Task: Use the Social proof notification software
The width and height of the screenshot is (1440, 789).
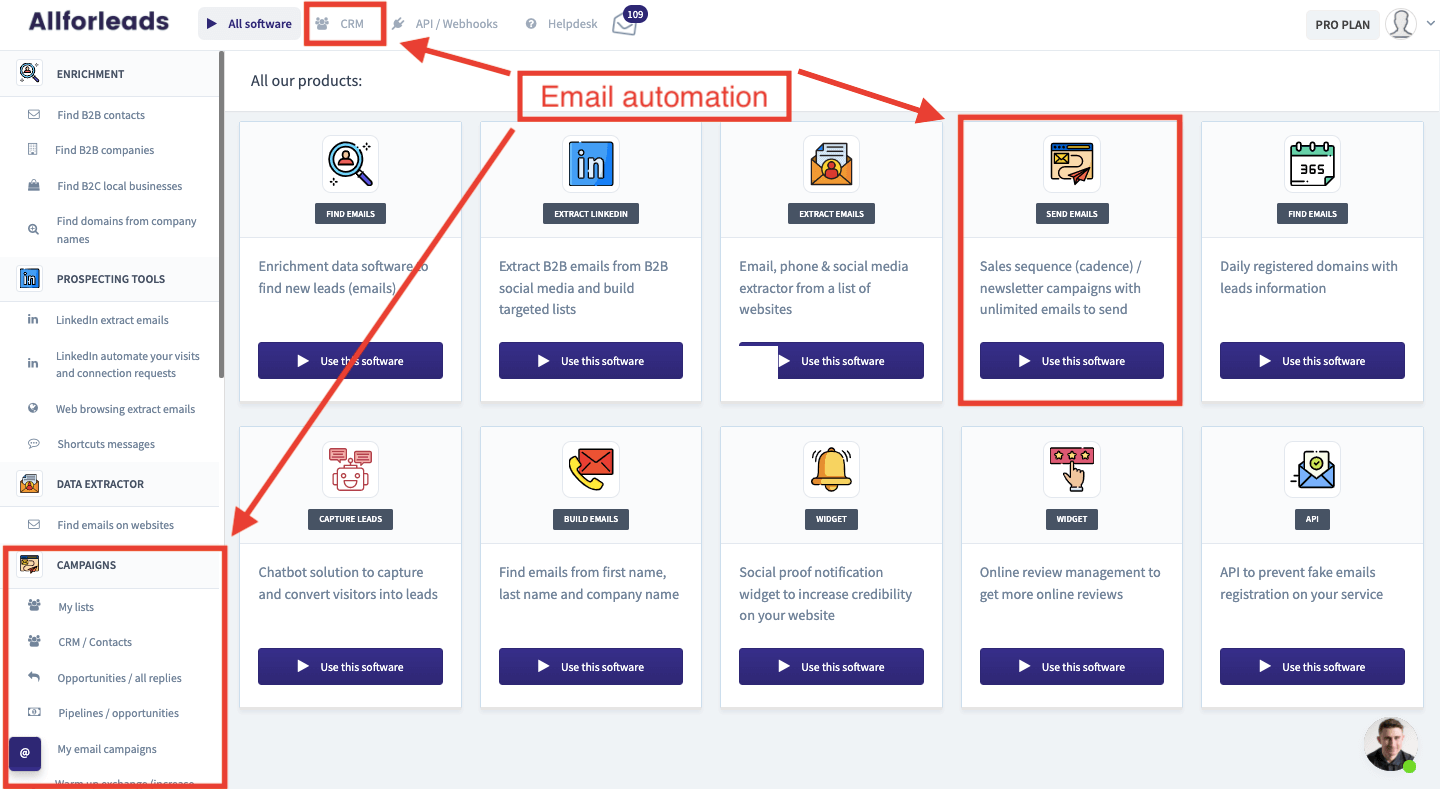Action: point(831,667)
